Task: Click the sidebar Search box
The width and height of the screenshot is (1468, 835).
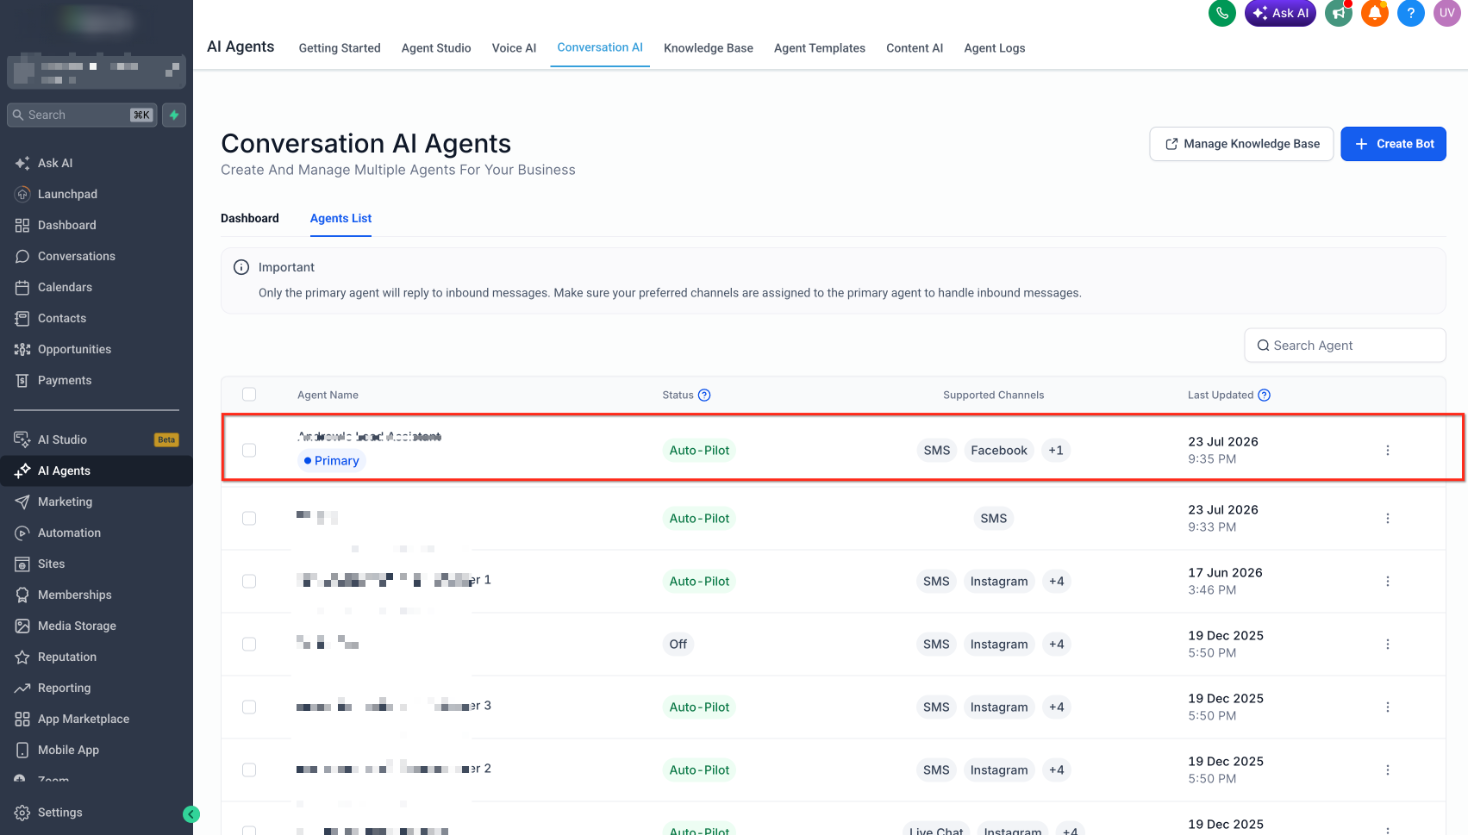Action: [x=82, y=115]
